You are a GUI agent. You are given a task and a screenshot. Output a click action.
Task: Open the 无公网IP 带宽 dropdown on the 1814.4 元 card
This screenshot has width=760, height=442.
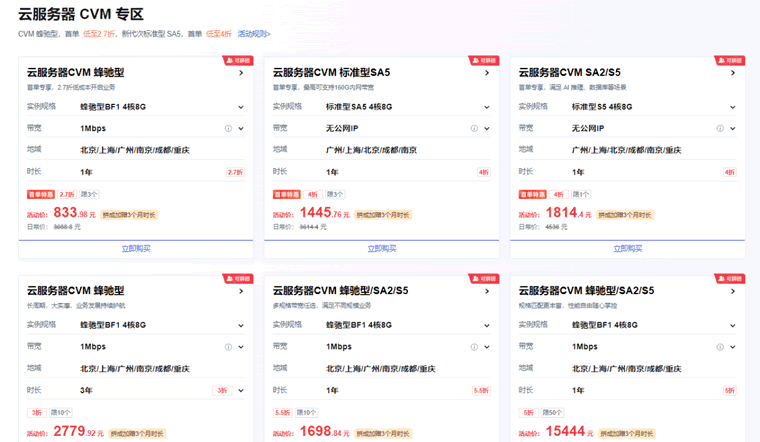tap(733, 128)
